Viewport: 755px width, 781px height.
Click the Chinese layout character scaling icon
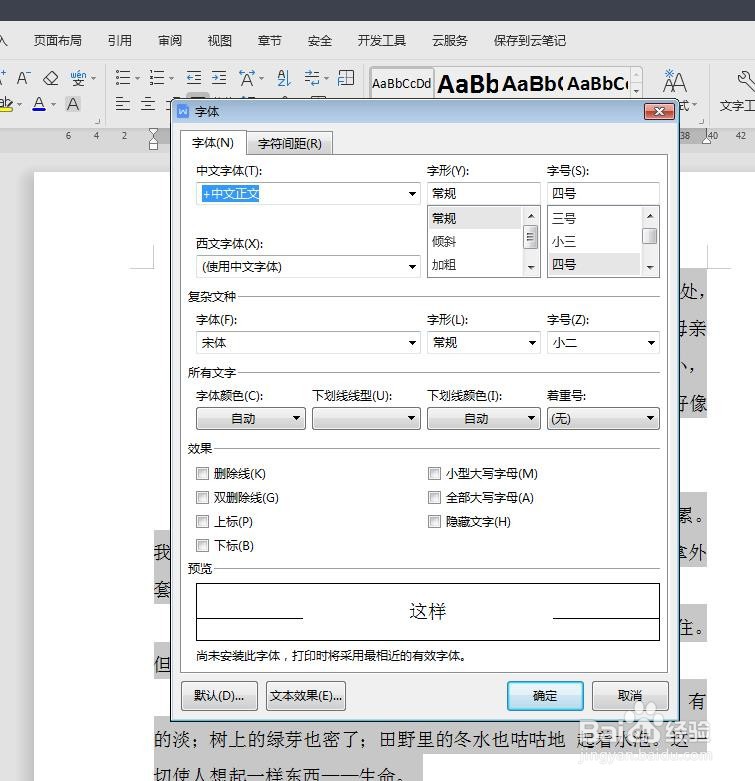[x=247, y=78]
